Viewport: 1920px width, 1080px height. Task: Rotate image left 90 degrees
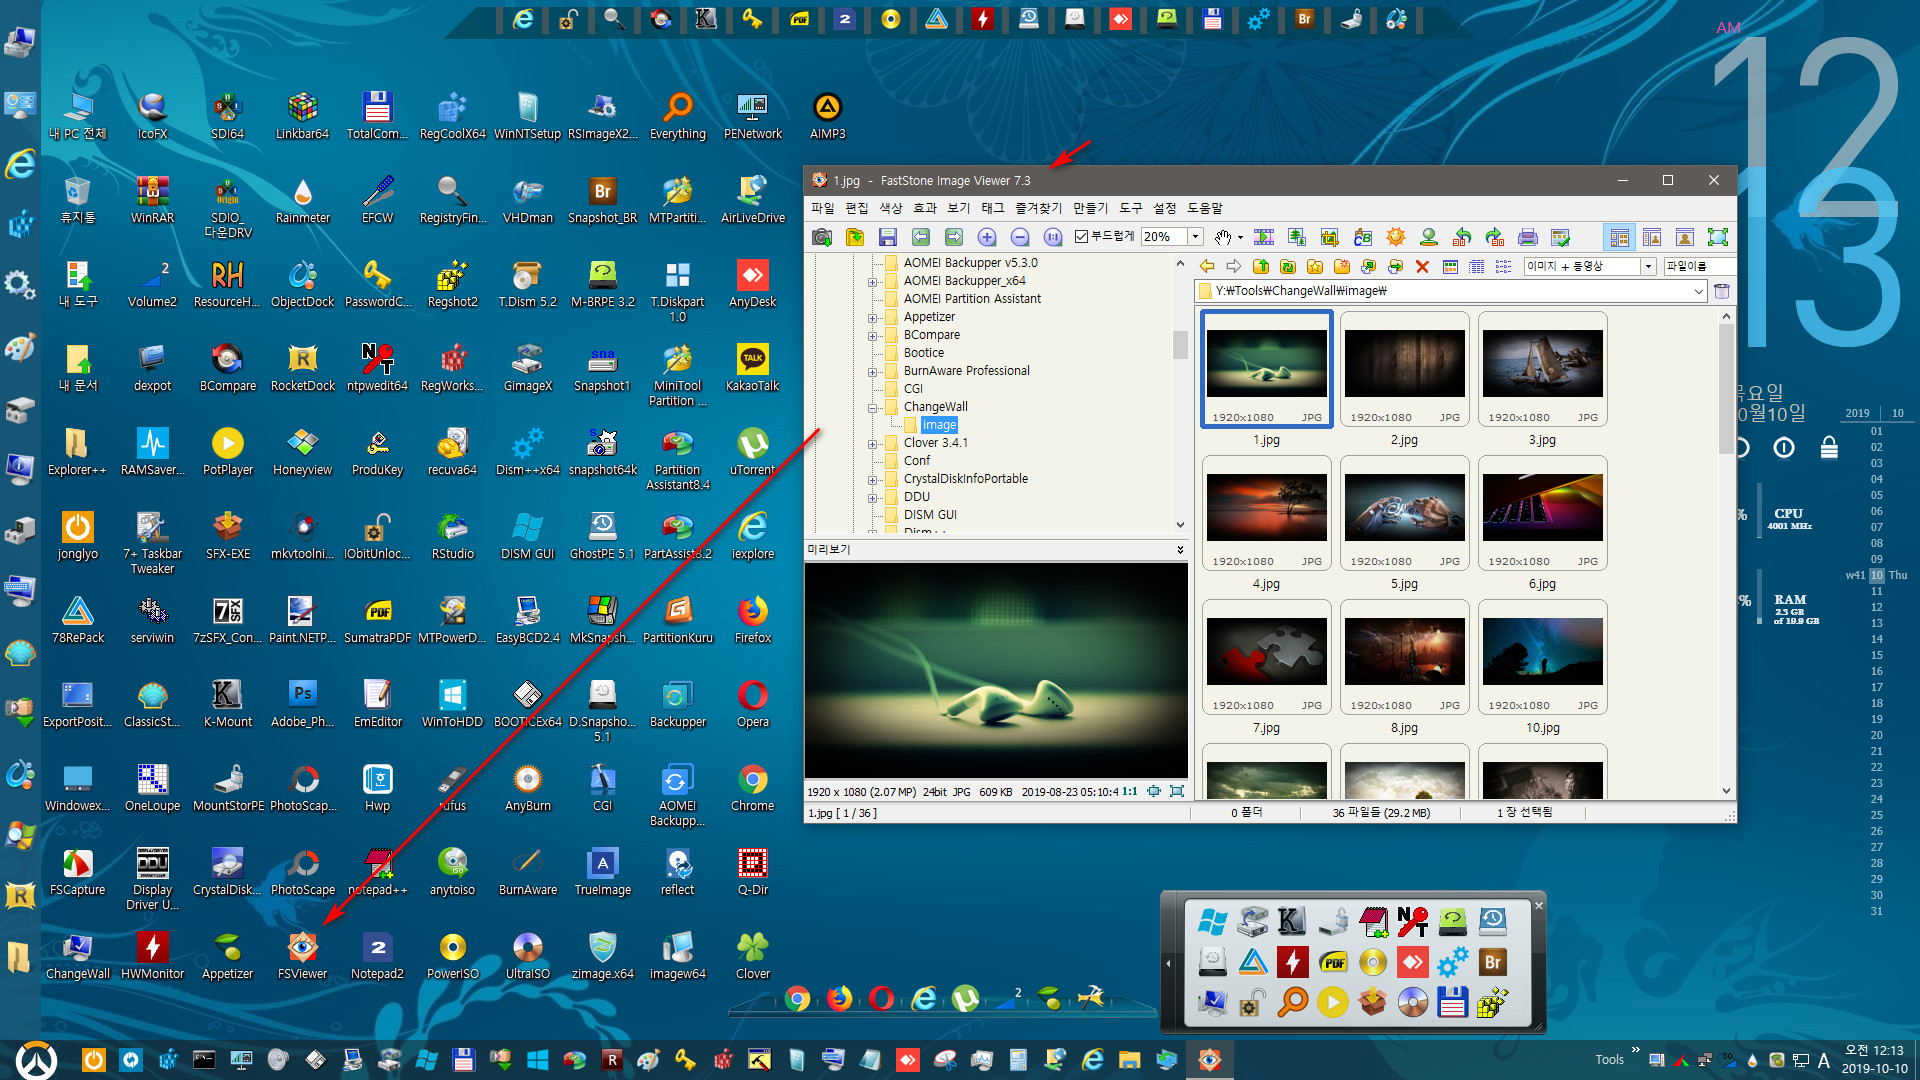pos(1462,237)
